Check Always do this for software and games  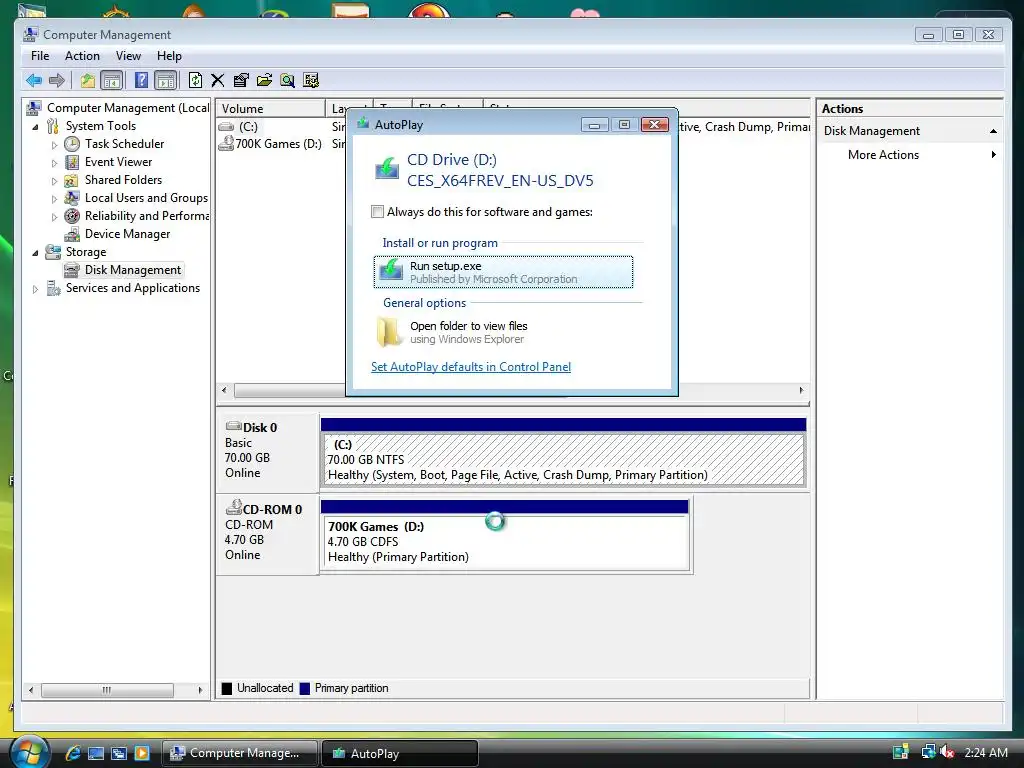click(377, 212)
